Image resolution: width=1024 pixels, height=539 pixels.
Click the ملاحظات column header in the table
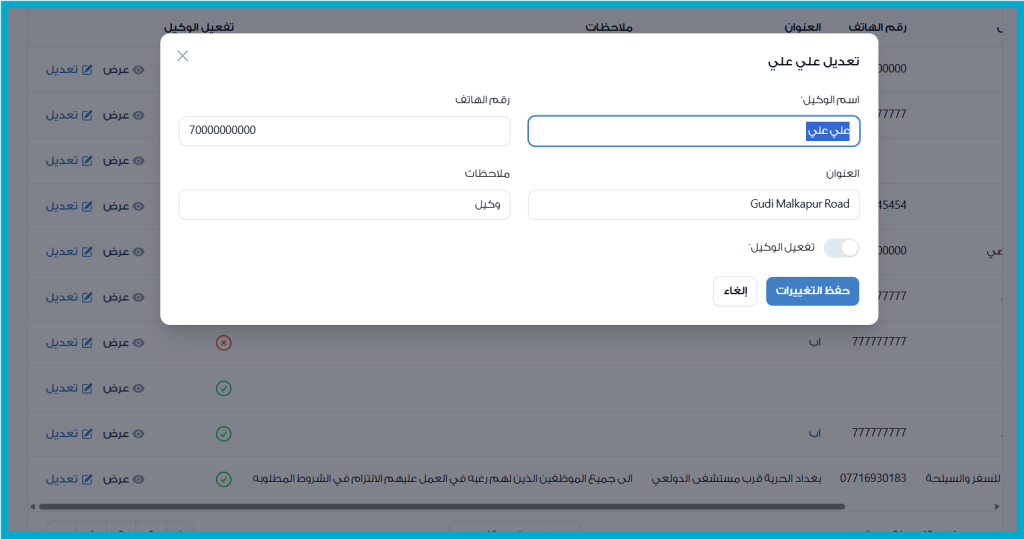point(609,27)
